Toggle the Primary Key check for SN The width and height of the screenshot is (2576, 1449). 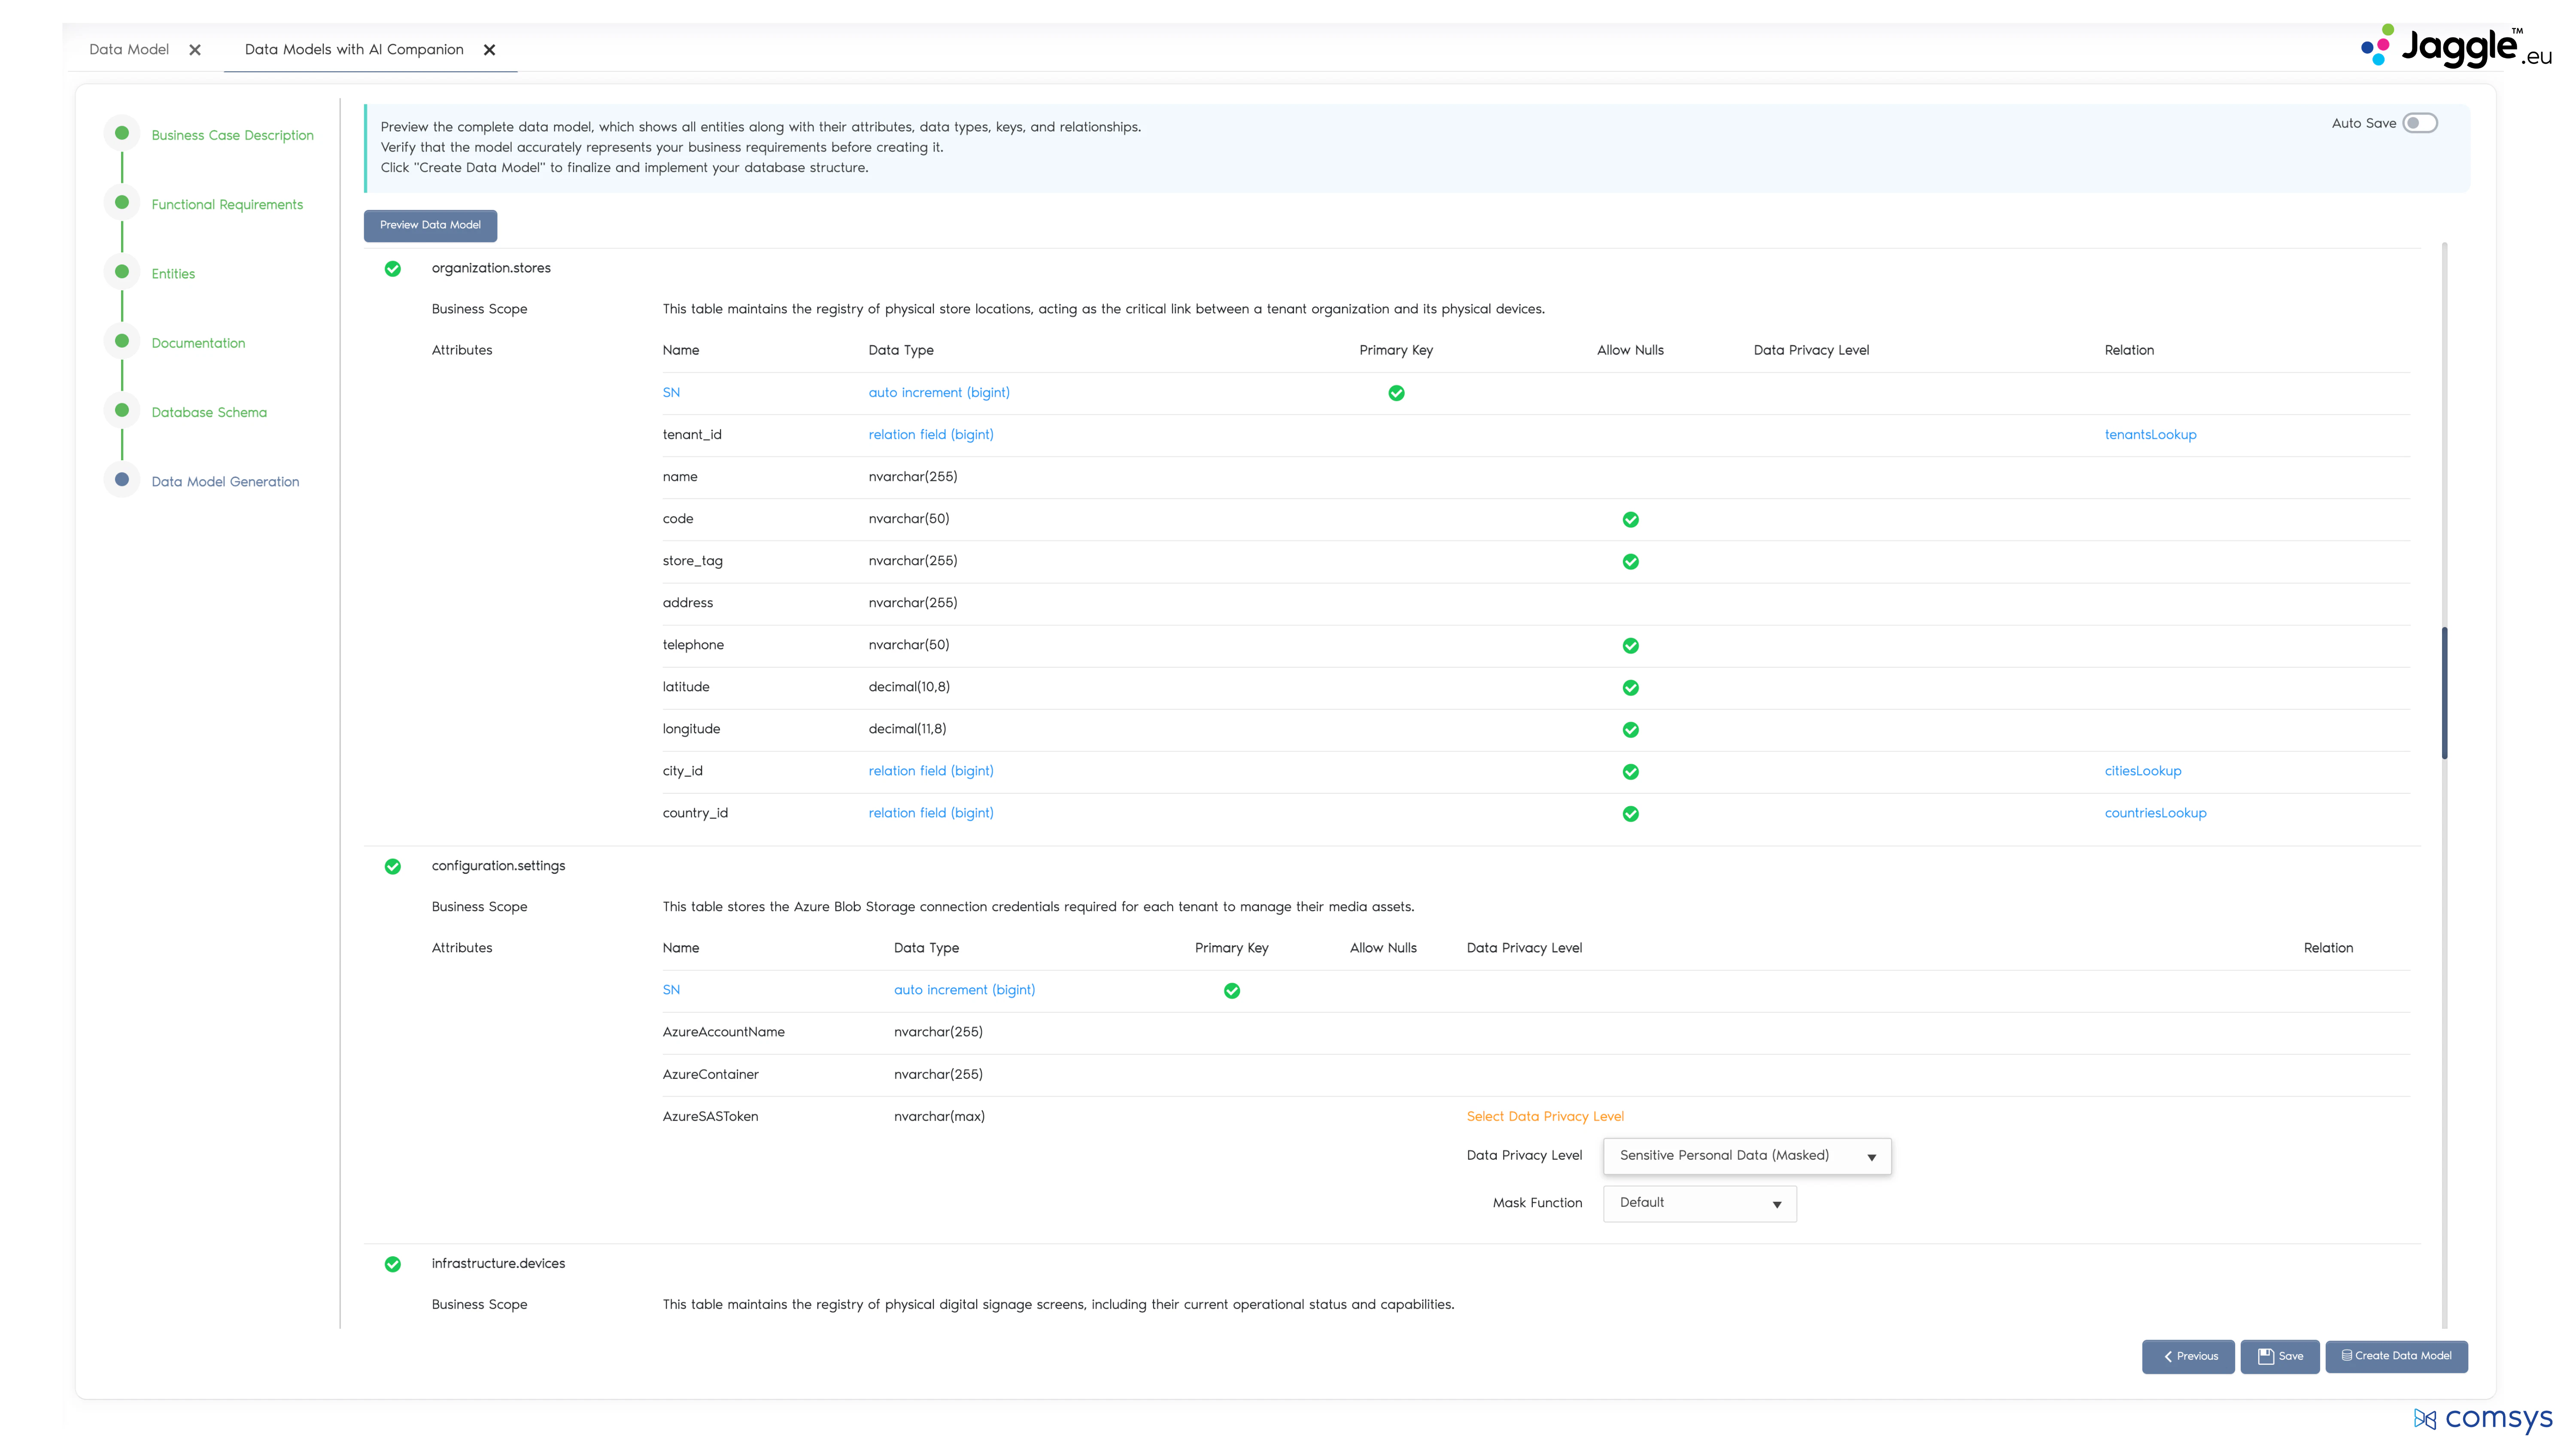tap(1396, 393)
